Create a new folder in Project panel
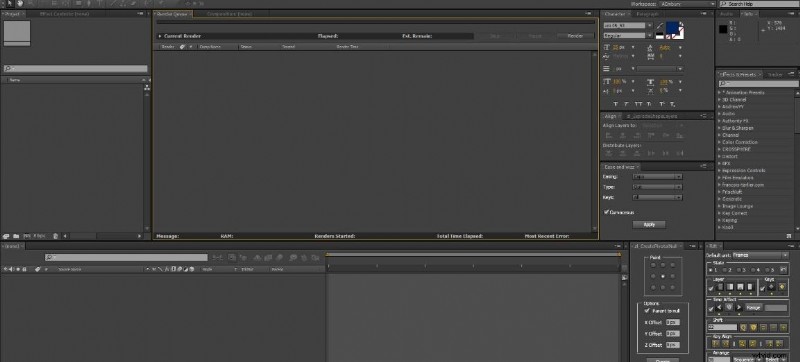Image resolution: width=800 pixels, height=362 pixels. click(x=16, y=236)
